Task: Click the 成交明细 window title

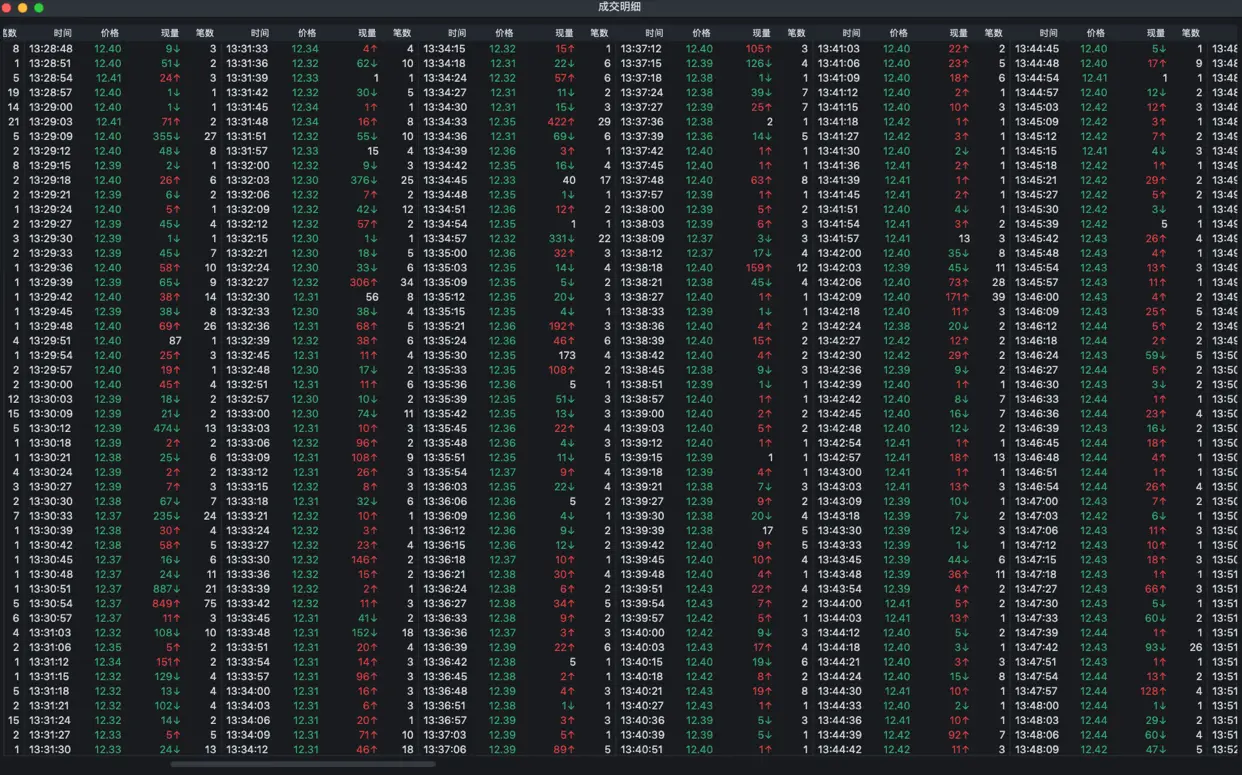Action: (620, 7)
